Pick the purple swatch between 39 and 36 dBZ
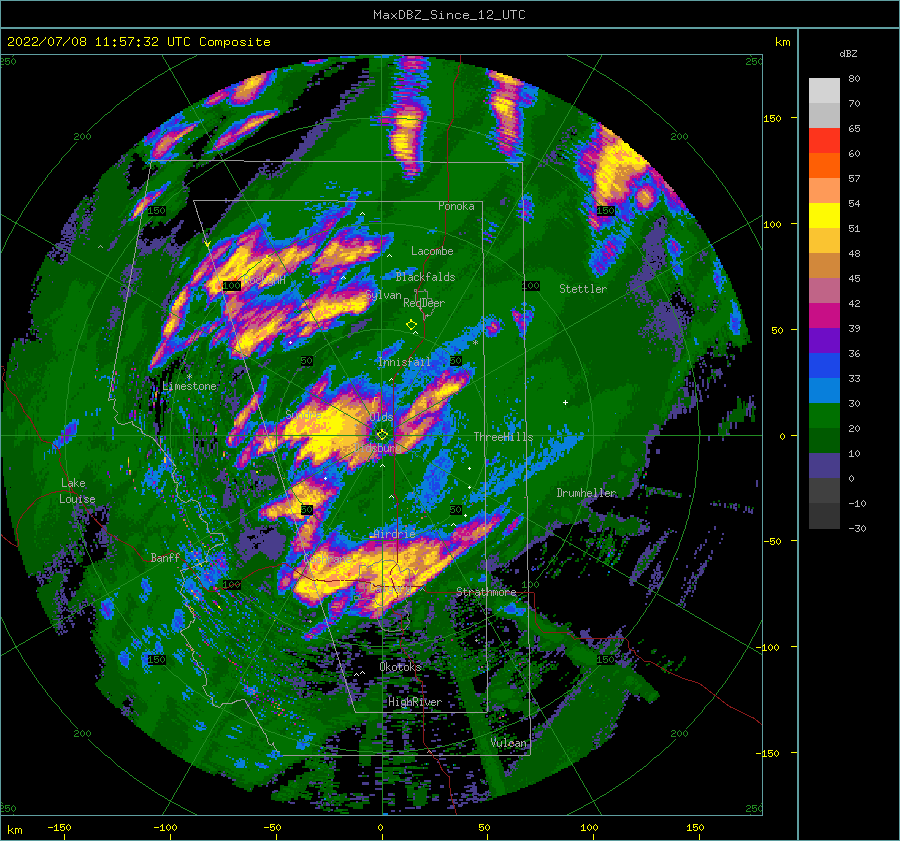Image resolution: width=900 pixels, height=841 pixels. point(824,340)
